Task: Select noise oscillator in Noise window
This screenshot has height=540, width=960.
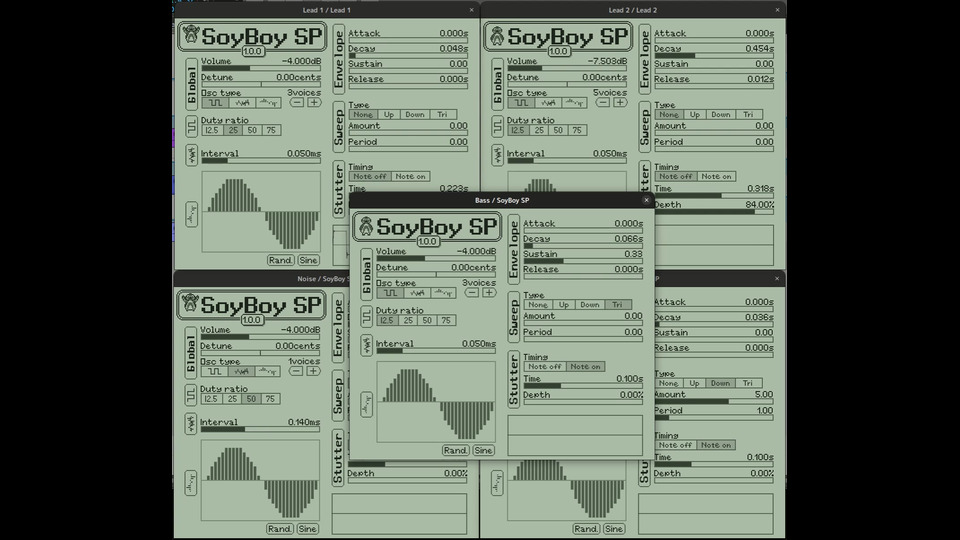Action: (x=241, y=372)
